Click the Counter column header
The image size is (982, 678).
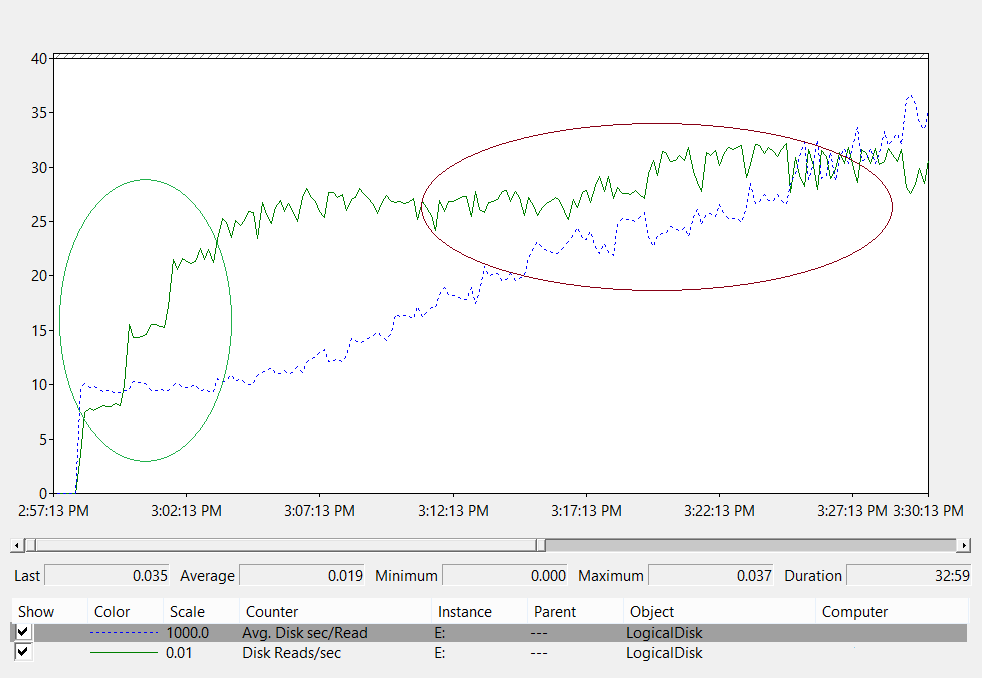[x=272, y=611]
